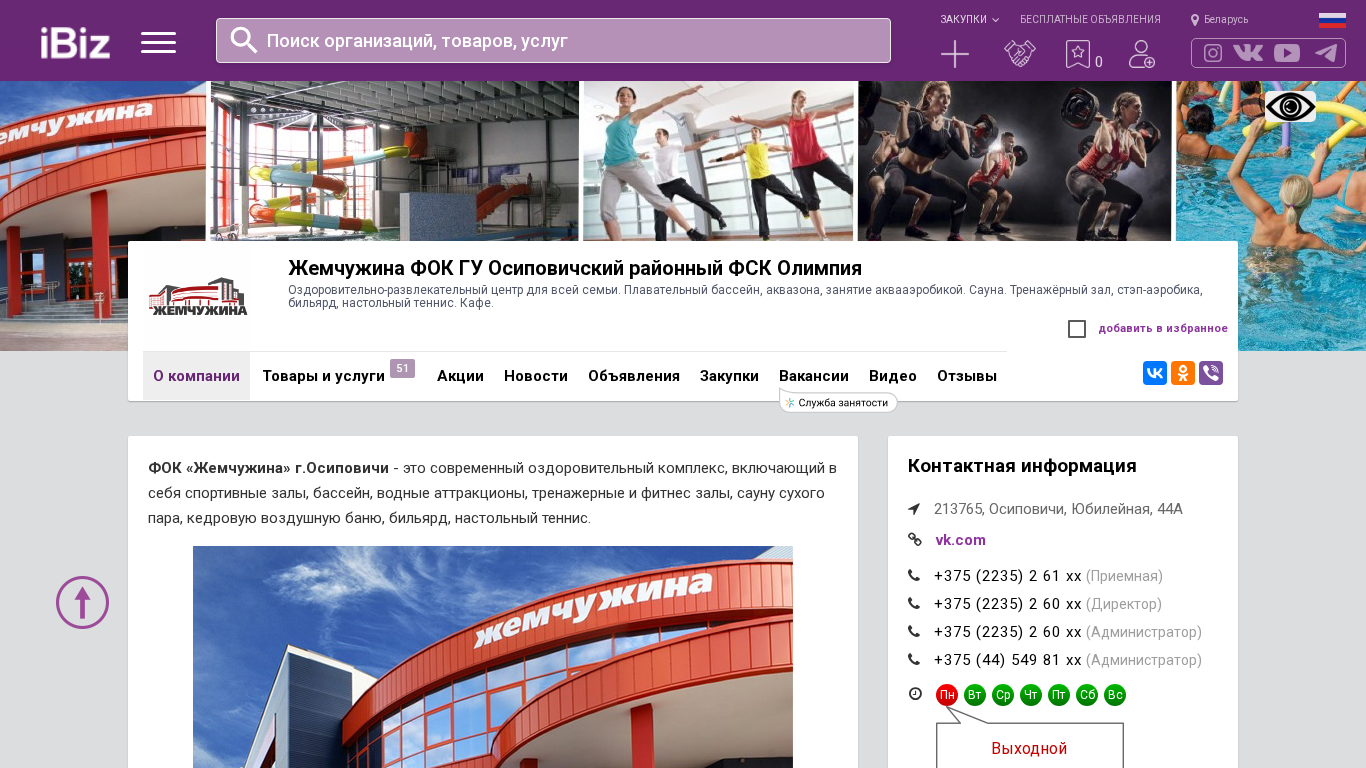The width and height of the screenshot is (1366, 768).
Task: Open the Жемчужина building photo in article
Action: coord(493,657)
